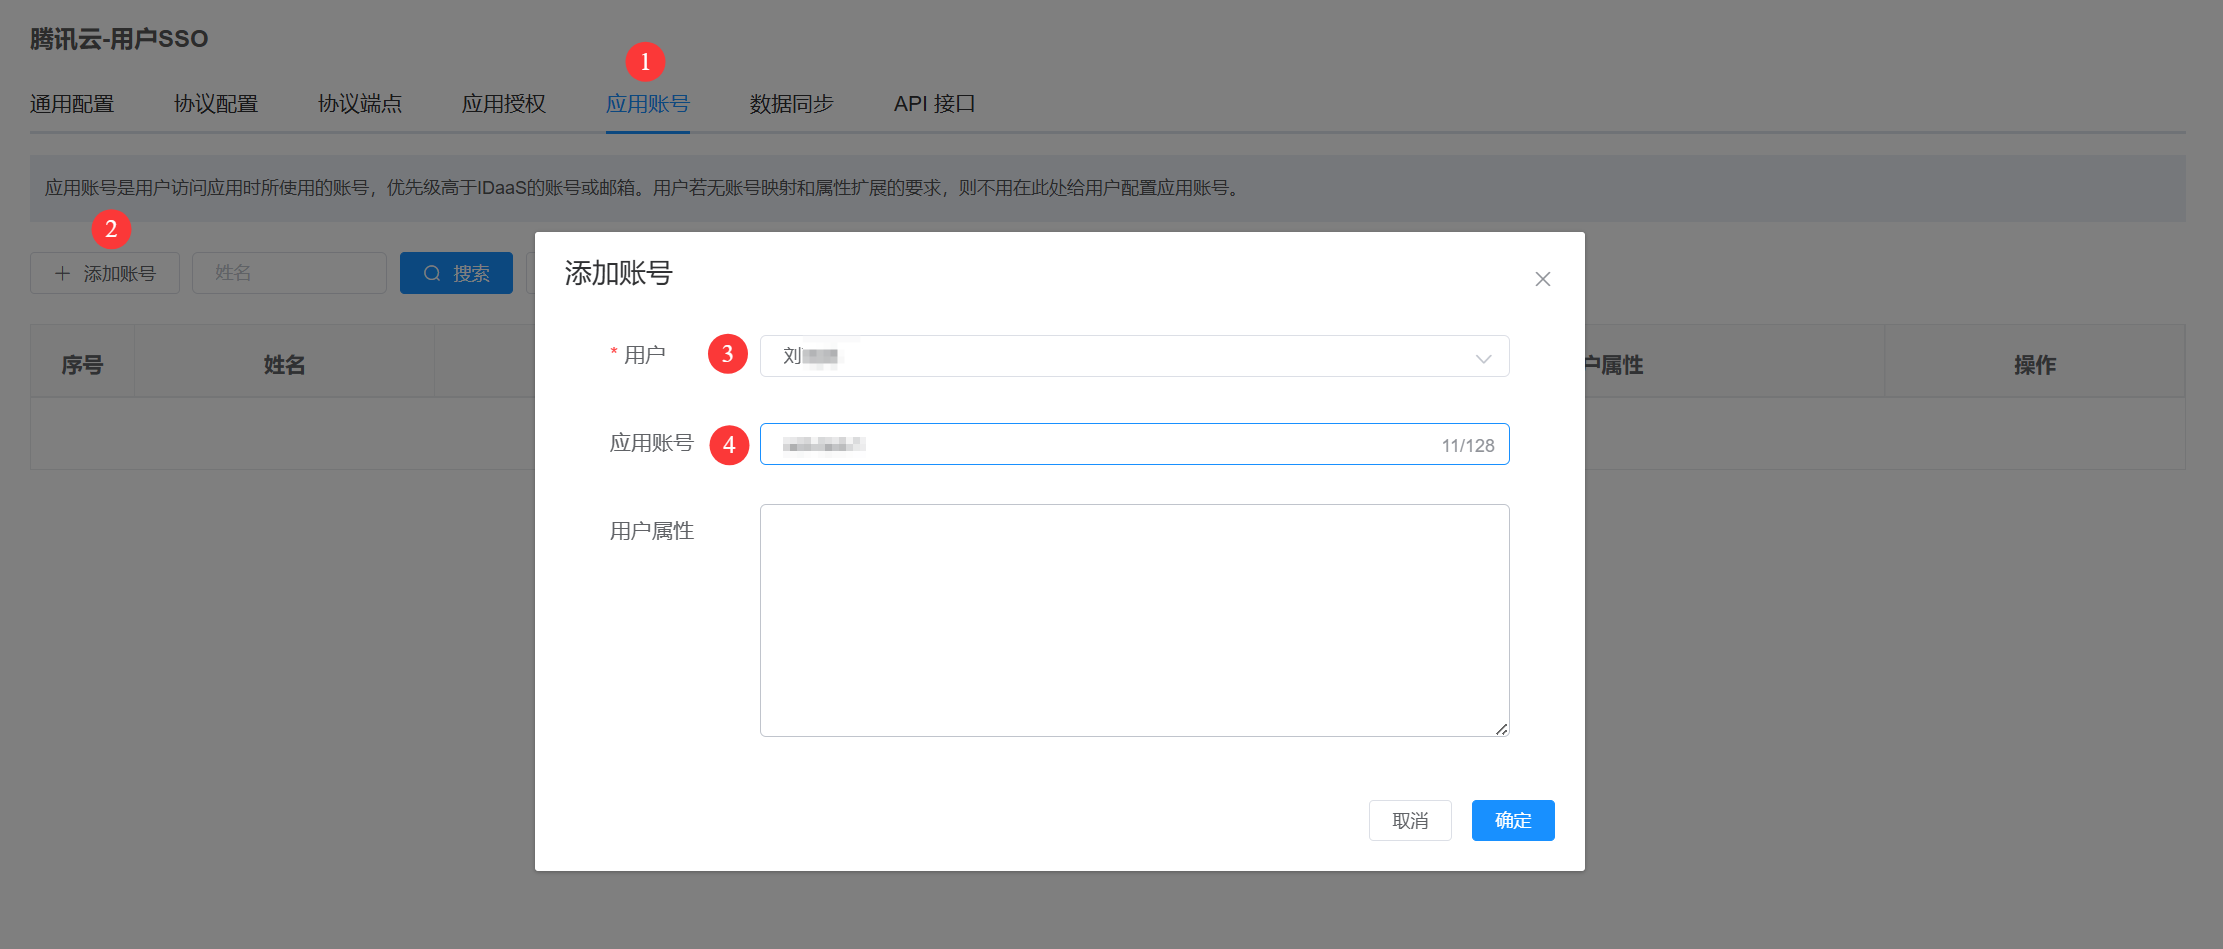Expand the 用户 dropdown arrow

pyautogui.click(x=1483, y=357)
